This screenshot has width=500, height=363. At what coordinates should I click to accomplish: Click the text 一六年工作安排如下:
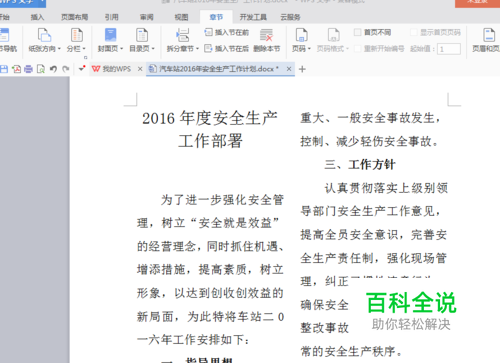(193, 340)
